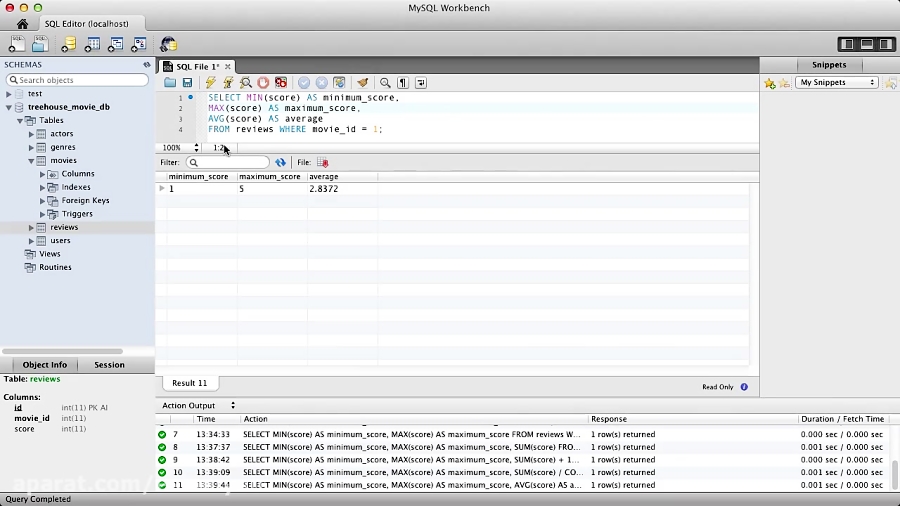Refresh the result set
This screenshot has height=506, width=900.
(x=280, y=162)
